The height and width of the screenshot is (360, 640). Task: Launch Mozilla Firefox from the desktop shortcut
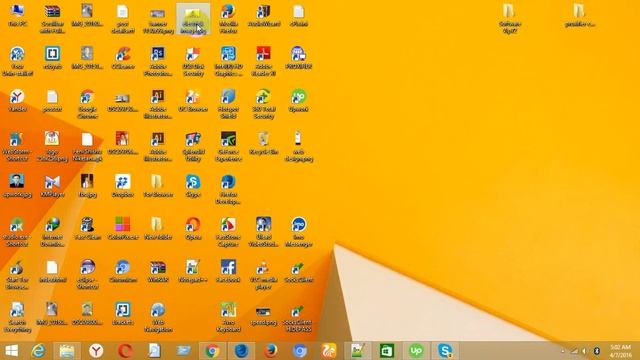coord(228,19)
